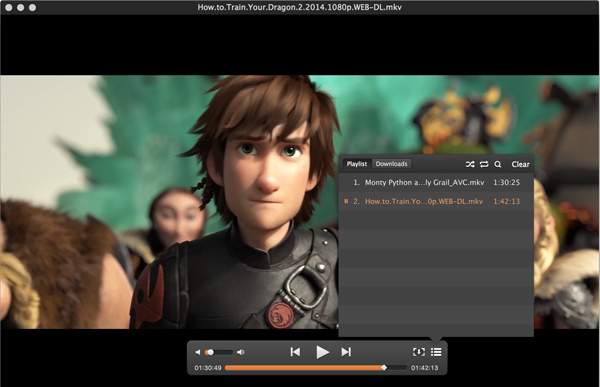Switch to the Downloads tab
Screen dimensions: 600x387
coord(391,164)
